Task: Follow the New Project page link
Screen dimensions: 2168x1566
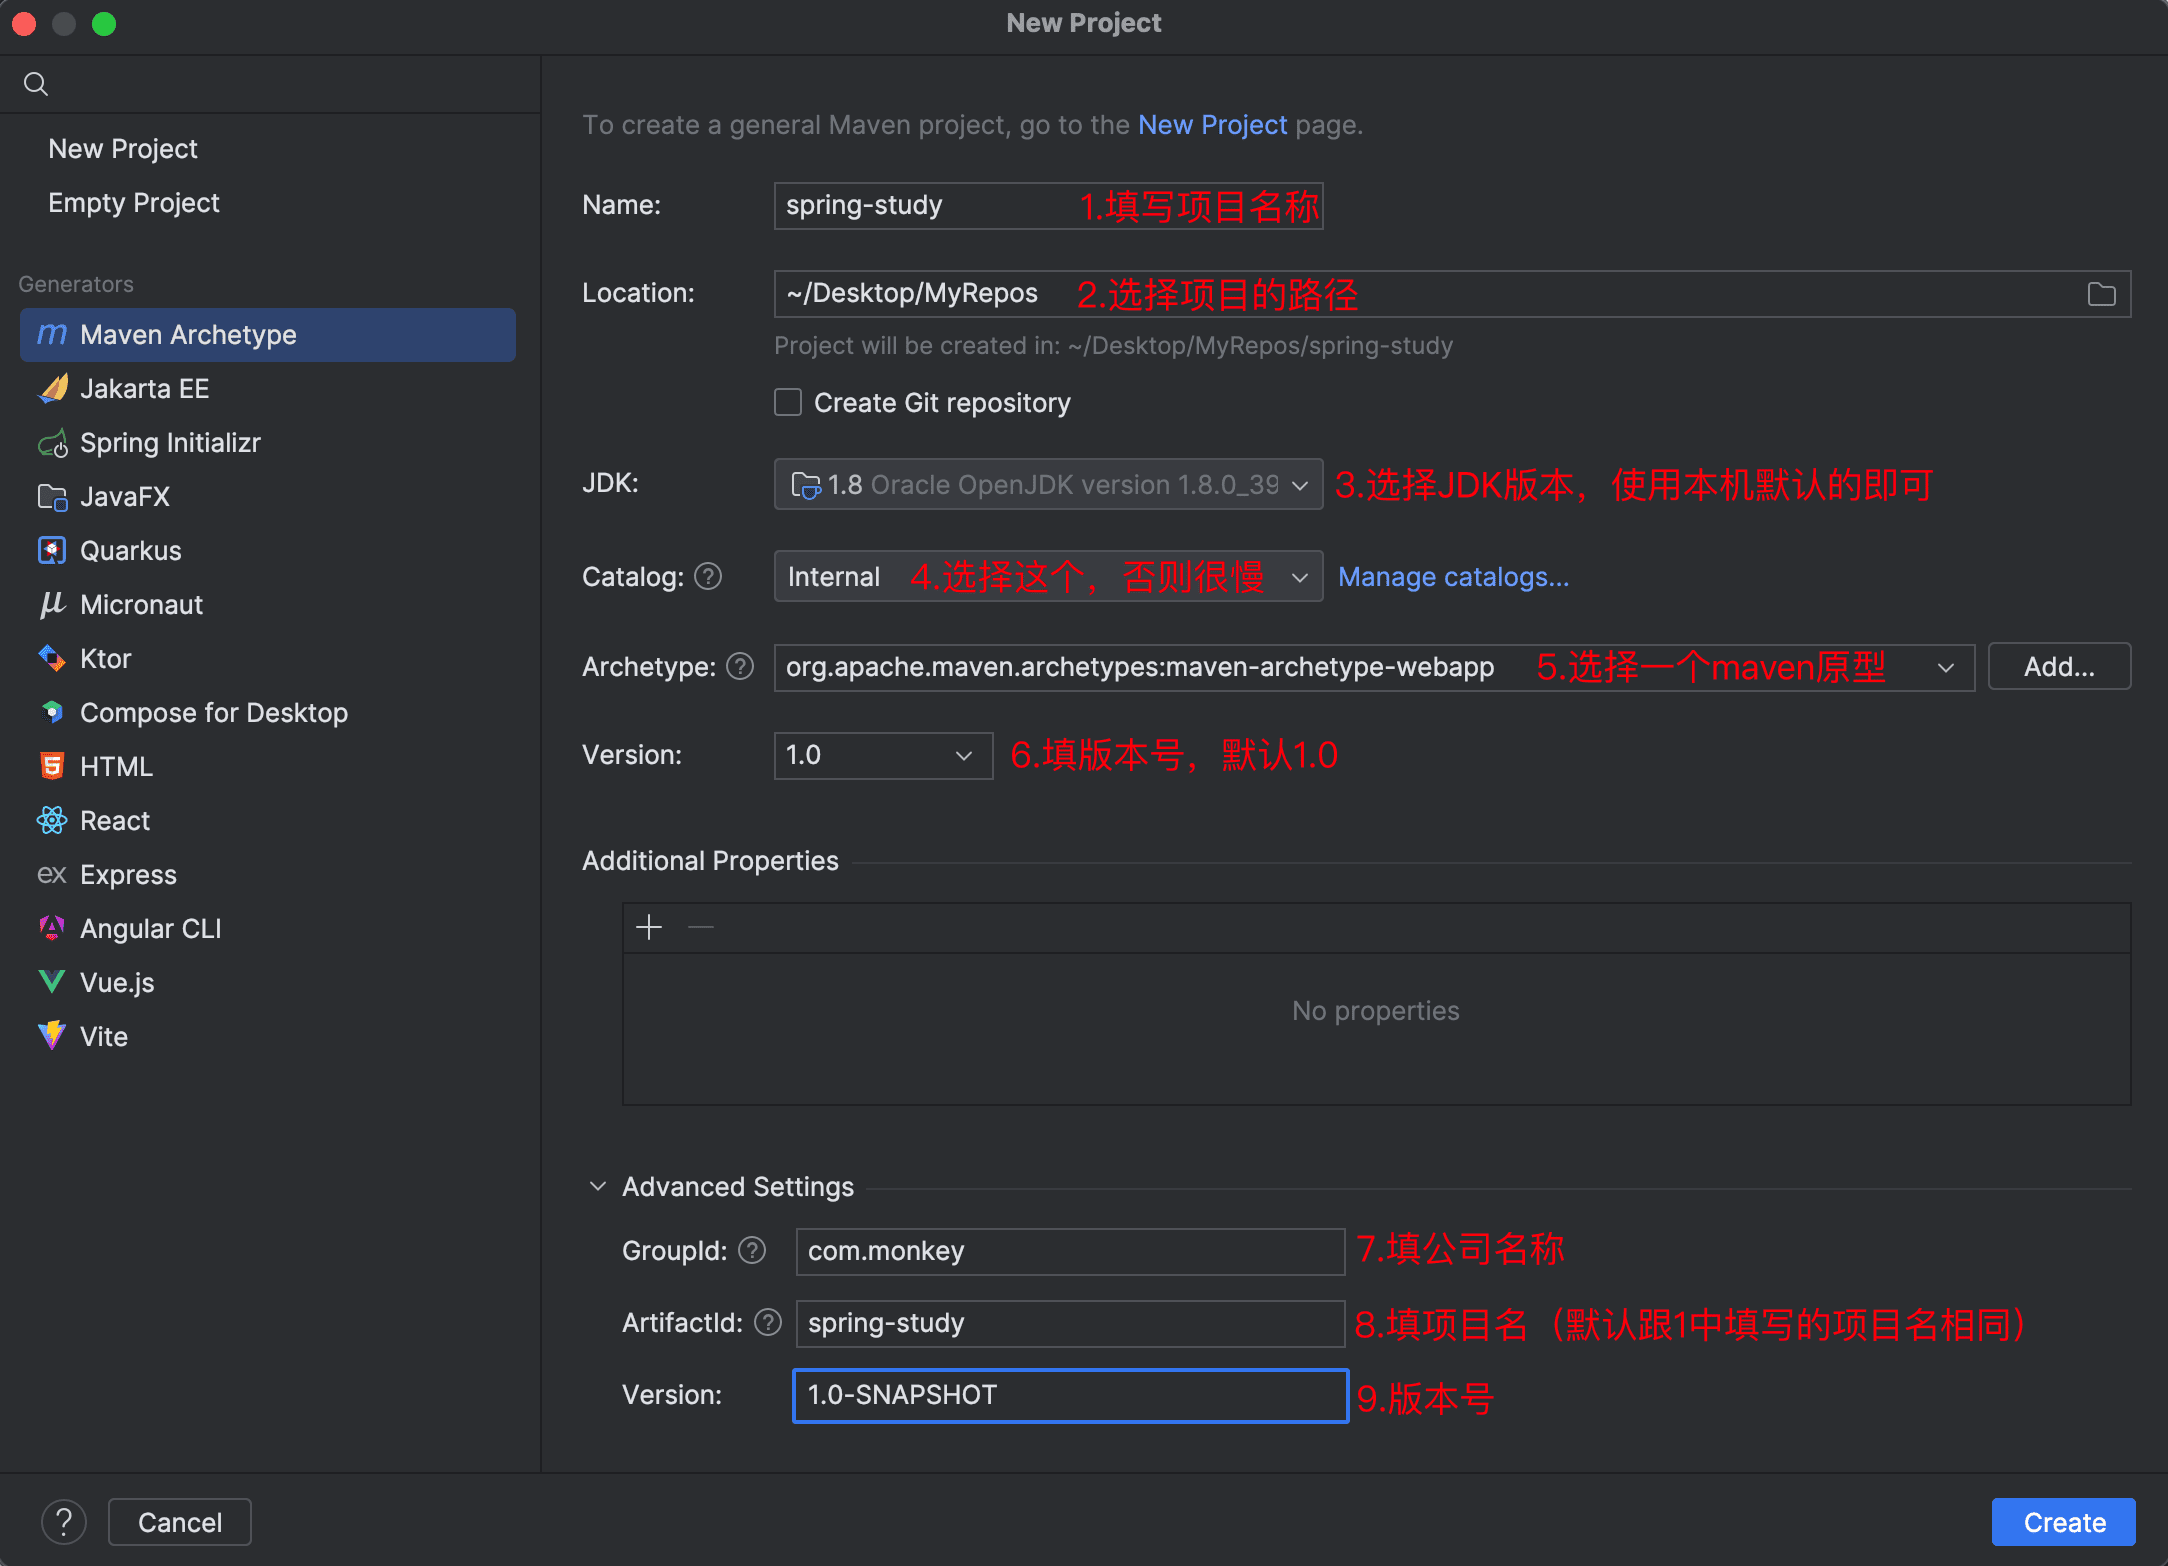Action: click(1213, 125)
